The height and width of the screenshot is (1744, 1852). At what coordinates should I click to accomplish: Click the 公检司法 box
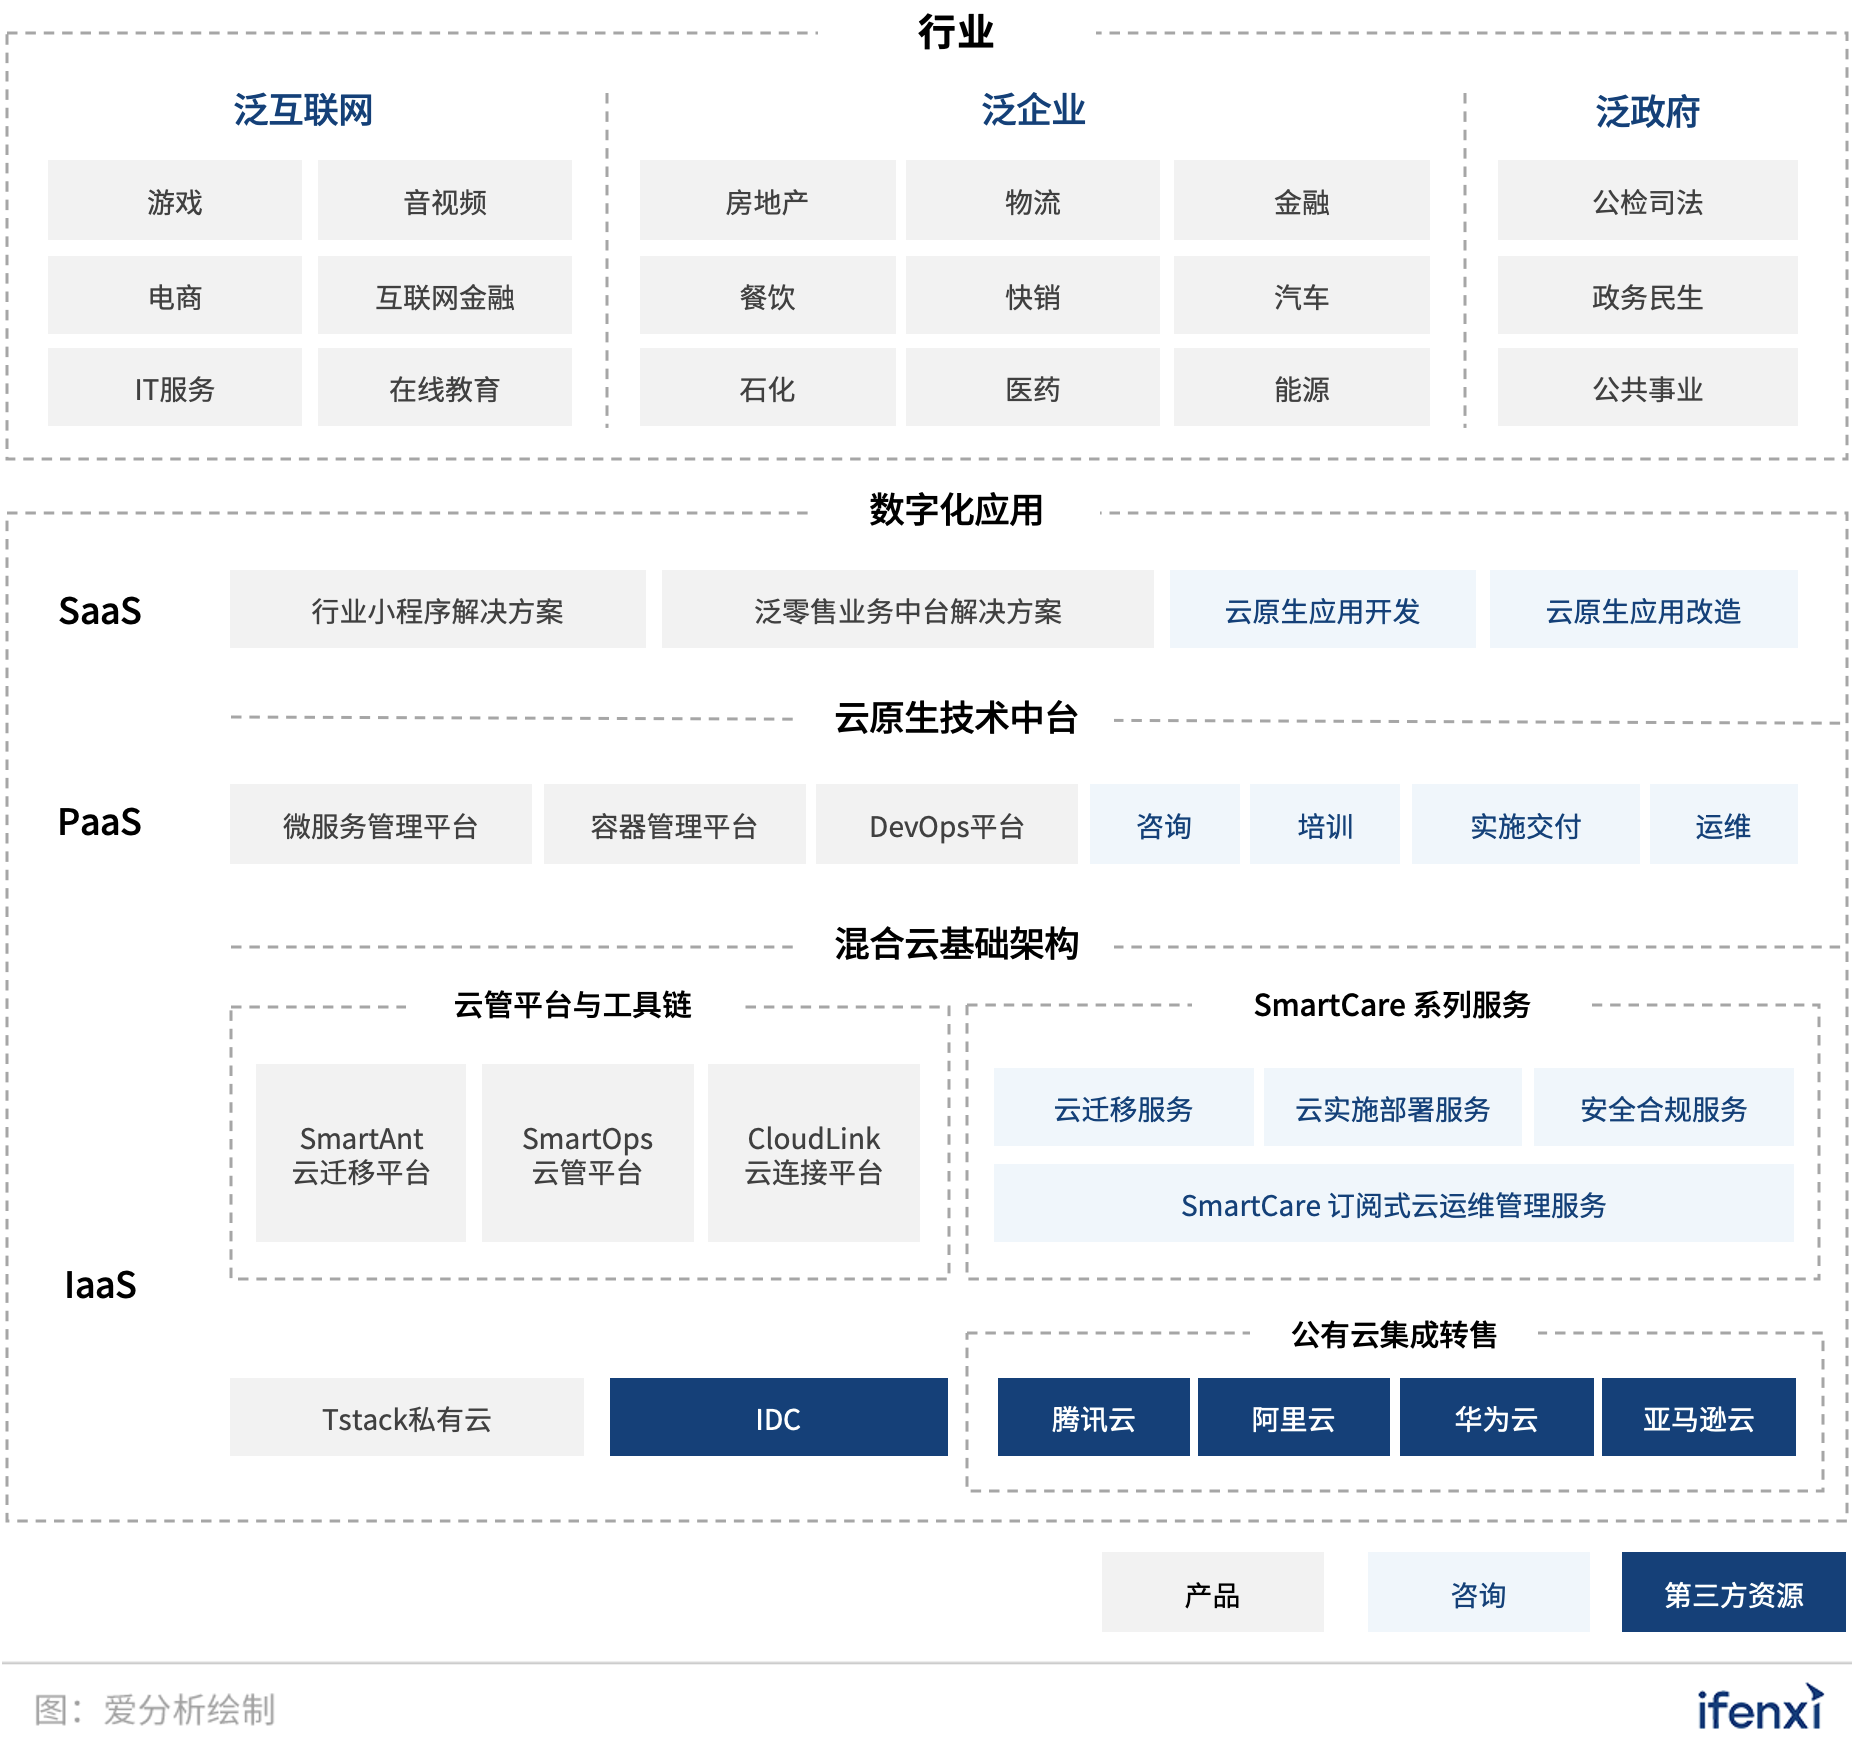(x=1647, y=200)
